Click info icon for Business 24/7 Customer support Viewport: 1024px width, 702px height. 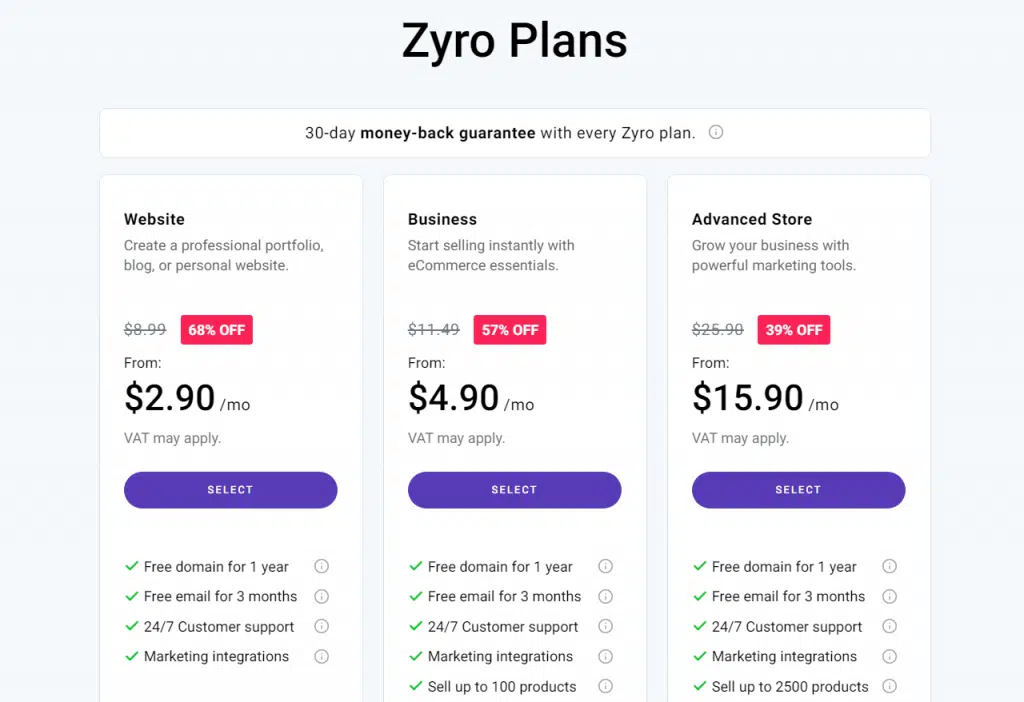[605, 626]
